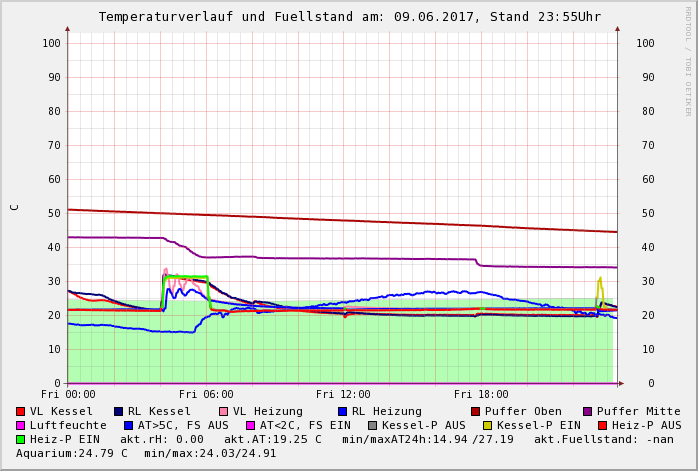Click the 'AT>5C, FS AUS' legend swatch

click(x=128, y=425)
